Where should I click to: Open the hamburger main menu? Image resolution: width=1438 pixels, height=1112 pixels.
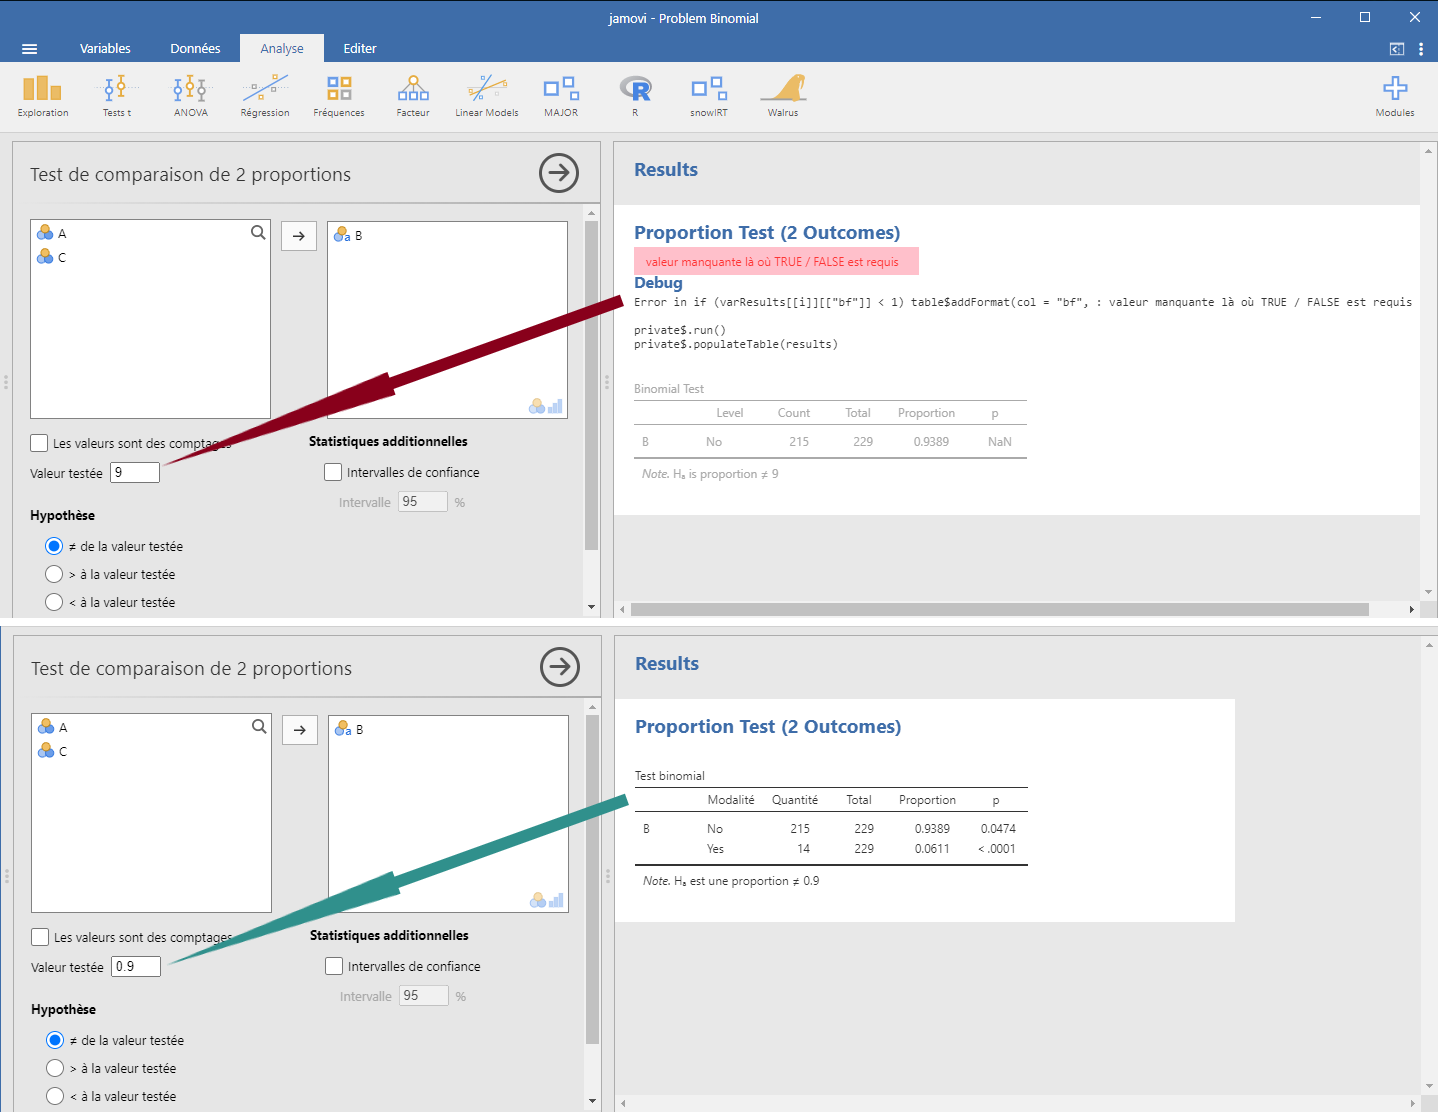(x=29, y=49)
